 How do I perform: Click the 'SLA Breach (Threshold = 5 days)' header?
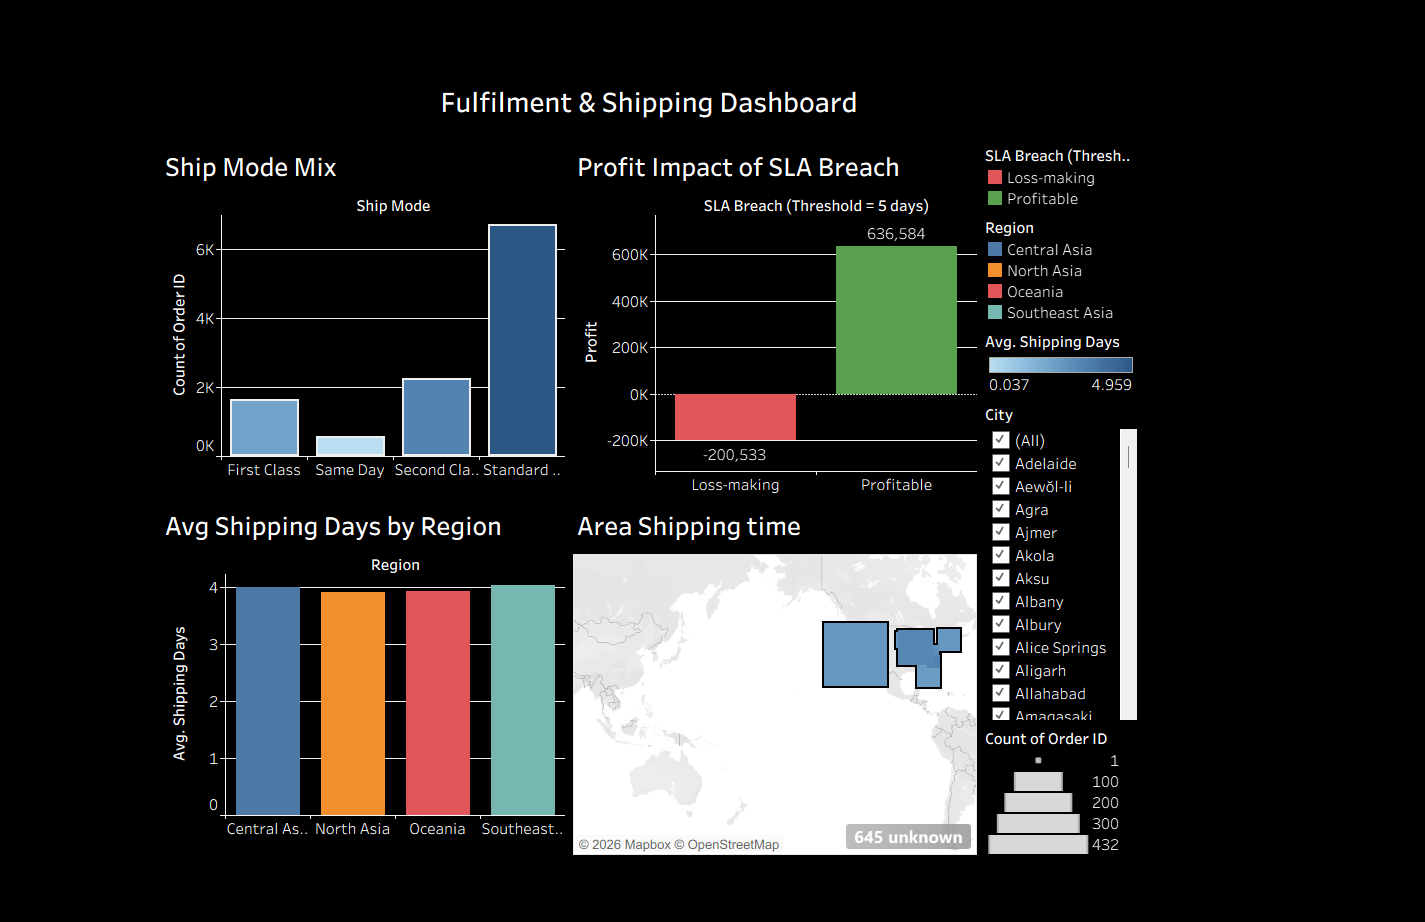[x=816, y=205]
